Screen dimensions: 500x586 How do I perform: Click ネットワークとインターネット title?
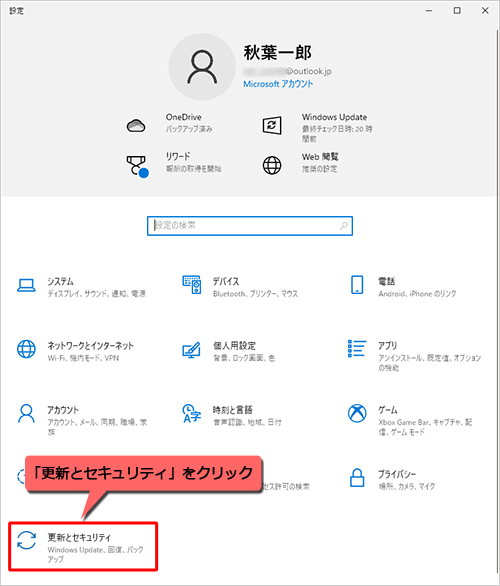(x=90, y=346)
